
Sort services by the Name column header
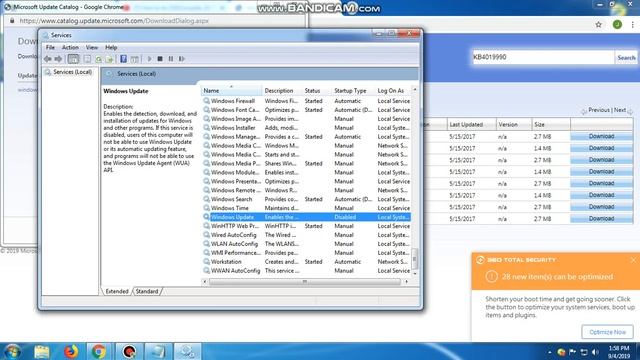(x=231, y=90)
